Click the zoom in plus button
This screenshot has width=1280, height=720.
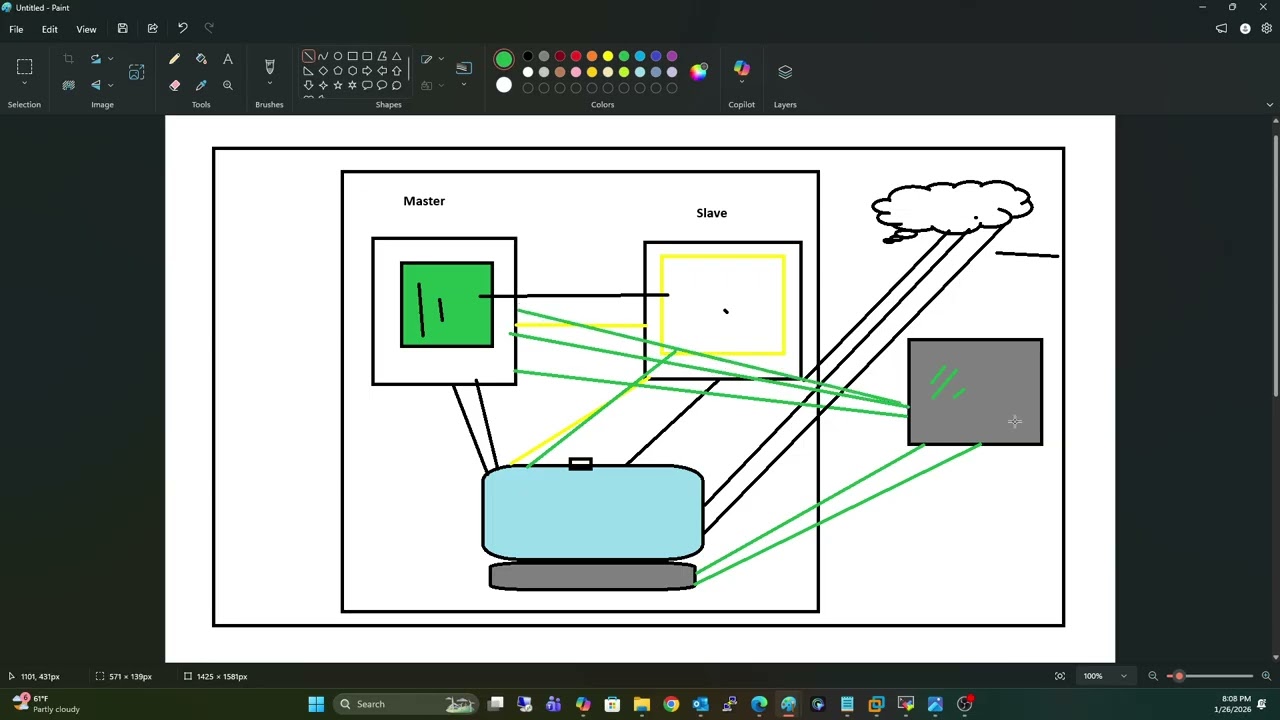[x=1266, y=676]
